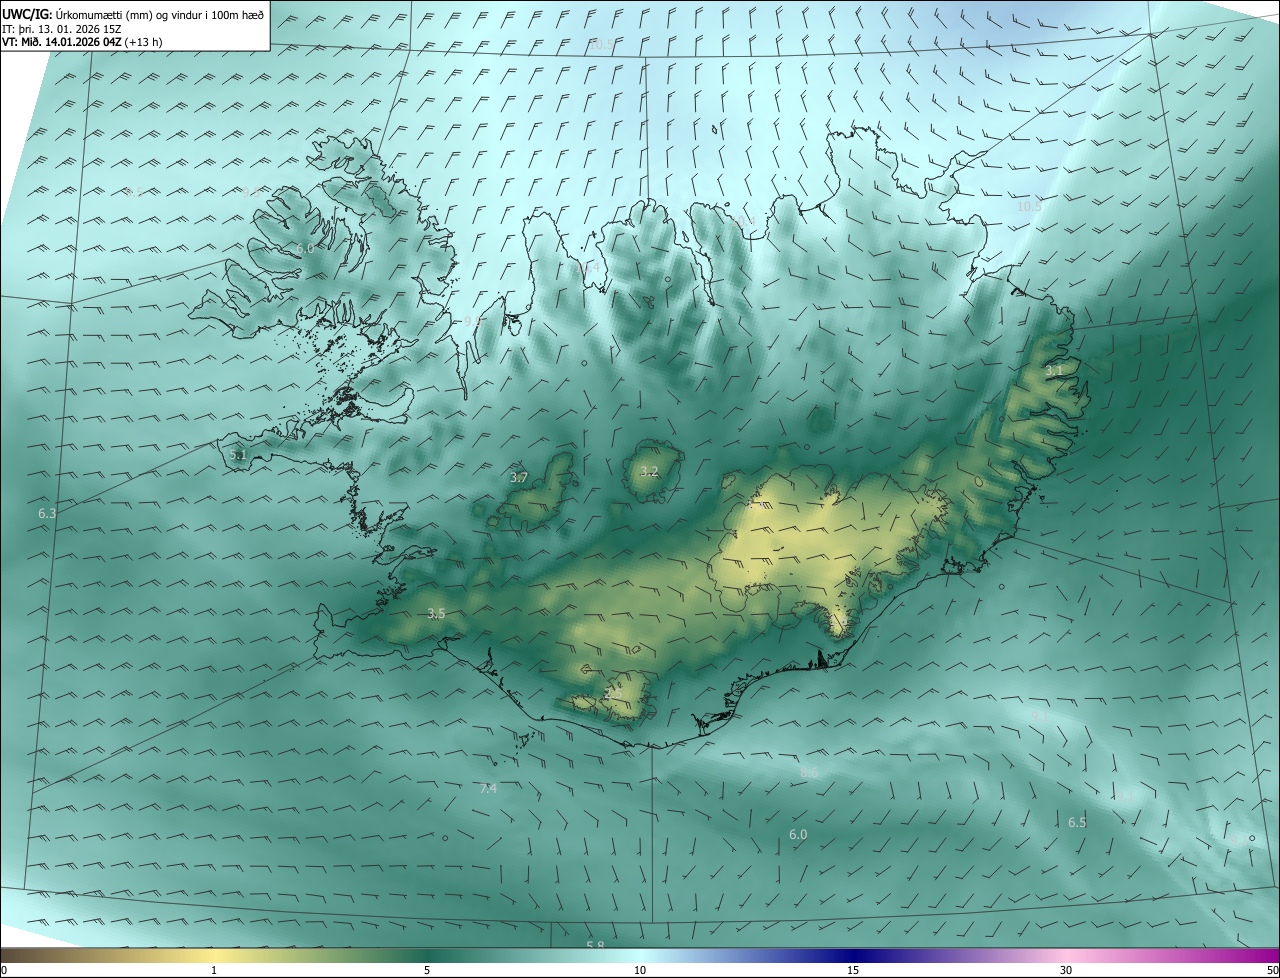The height and width of the screenshot is (978, 1280).
Task: Click the 3.2 value on Hofsjökull glacier
Action: coord(649,471)
